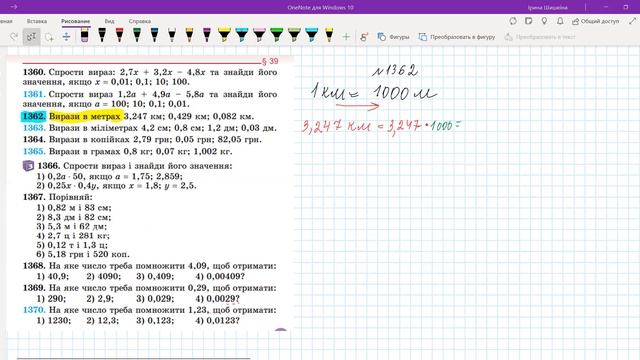
Task: Open the Рисование tab
Action: [x=76, y=21]
